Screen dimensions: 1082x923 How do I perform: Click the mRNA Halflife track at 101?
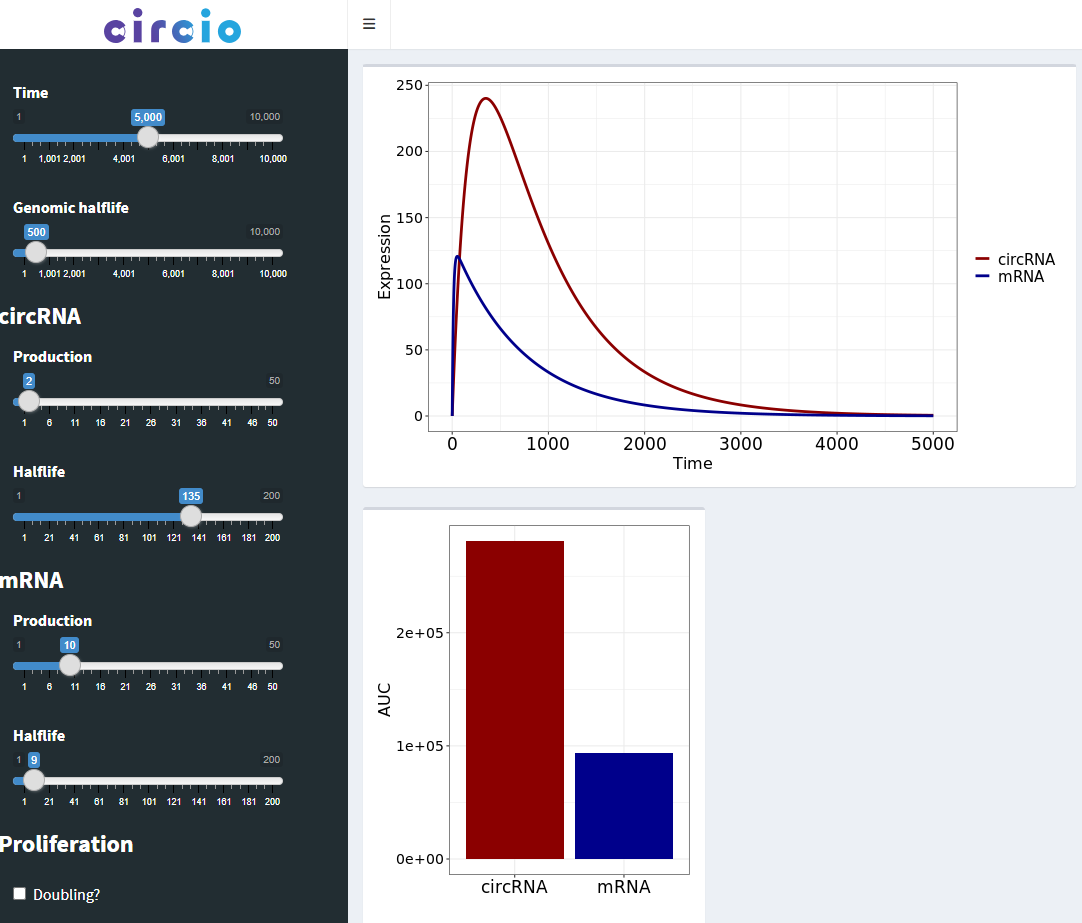tap(149, 781)
